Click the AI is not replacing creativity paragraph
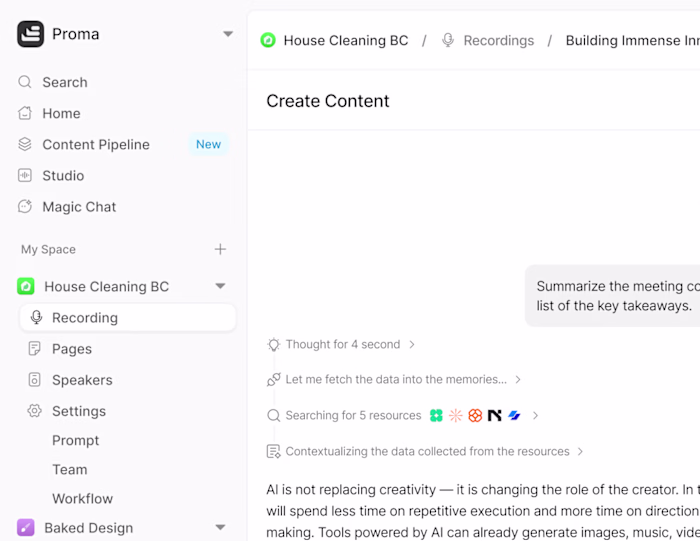Image resolution: width=700 pixels, height=541 pixels. (483, 511)
